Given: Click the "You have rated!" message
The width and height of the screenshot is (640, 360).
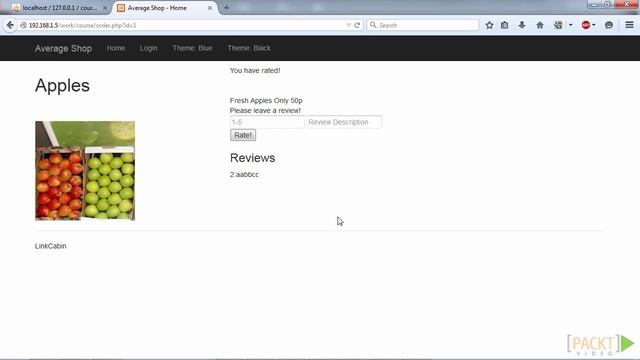Looking at the screenshot, I should pos(255,71).
